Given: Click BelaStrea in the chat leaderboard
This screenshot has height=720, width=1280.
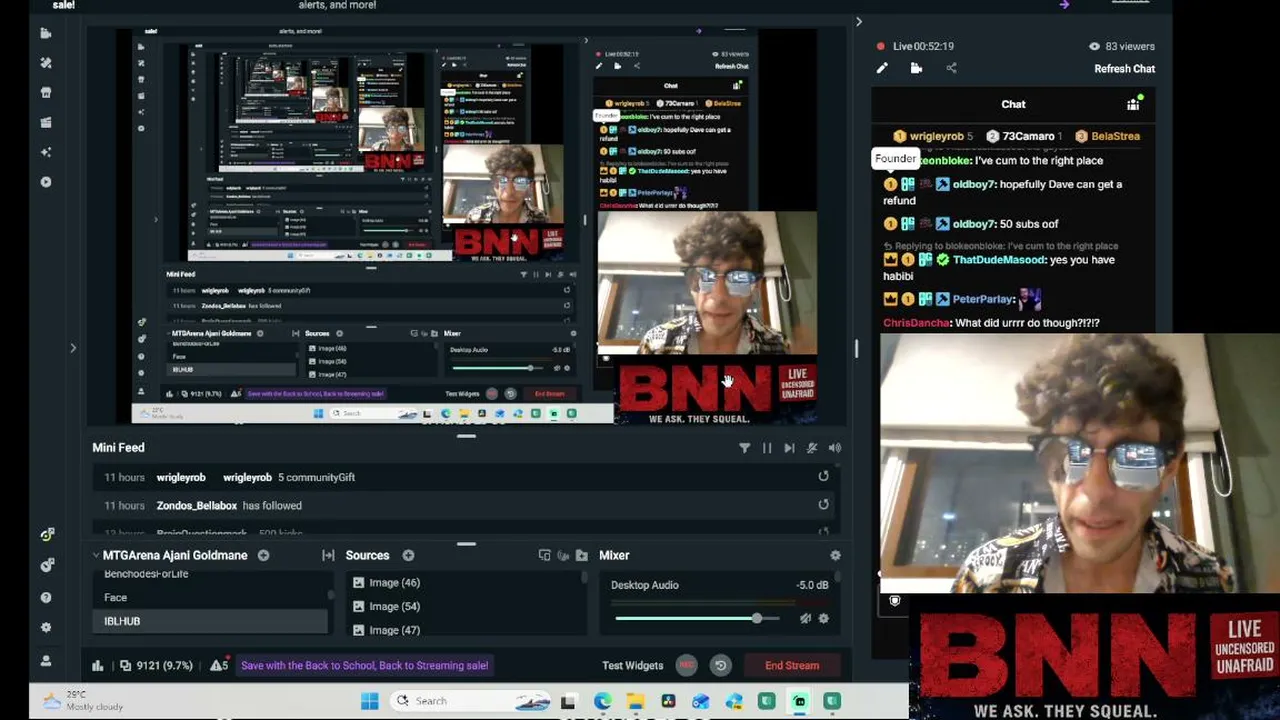Looking at the screenshot, I should [1115, 136].
